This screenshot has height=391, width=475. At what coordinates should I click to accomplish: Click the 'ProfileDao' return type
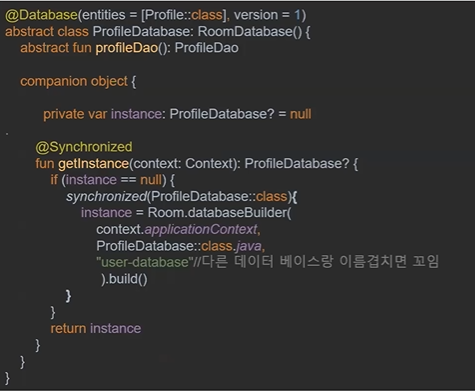[207, 48]
